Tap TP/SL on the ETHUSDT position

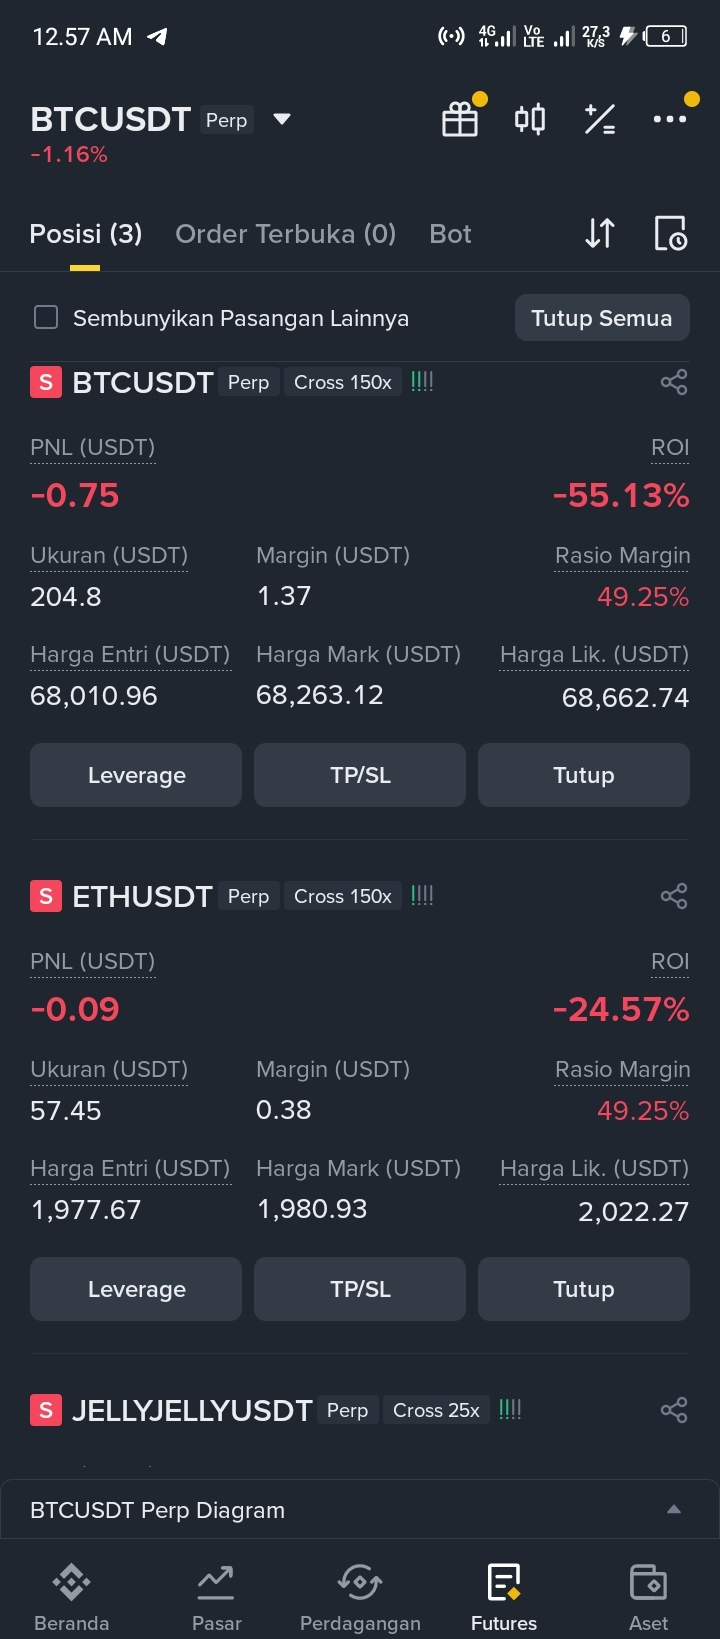pyautogui.click(x=360, y=1289)
